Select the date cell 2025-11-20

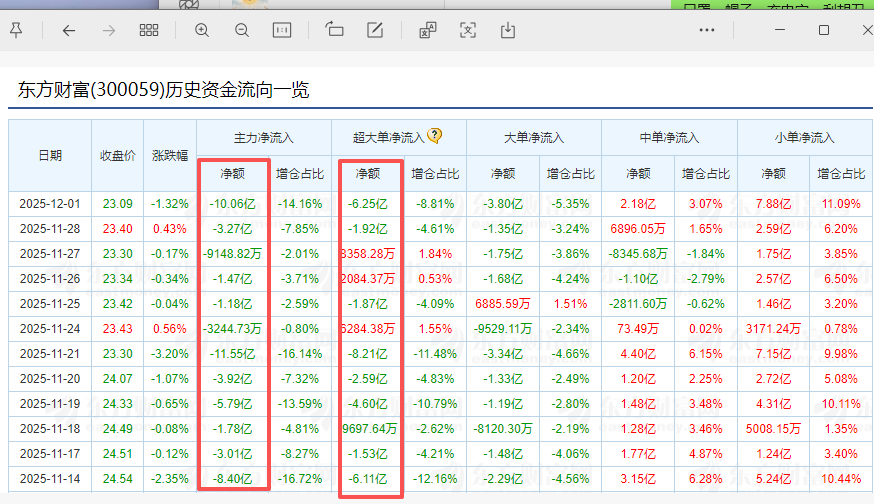tap(50, 379)
